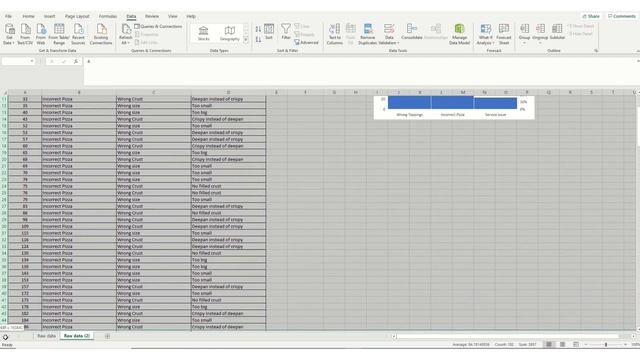Screen dimensions: 640x360
Task: Select the 'Wrong Crust' cell in row 11
Action: pos(153,99)
